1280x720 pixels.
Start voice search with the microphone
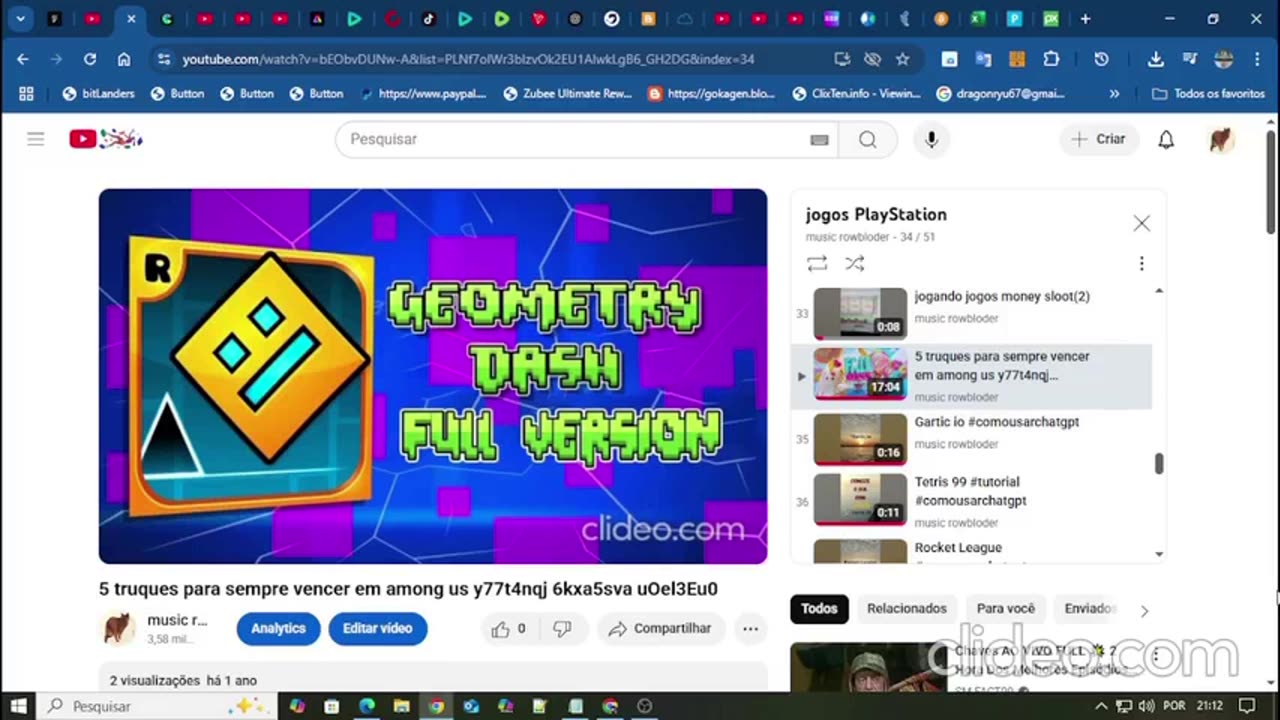click(931, 139)
